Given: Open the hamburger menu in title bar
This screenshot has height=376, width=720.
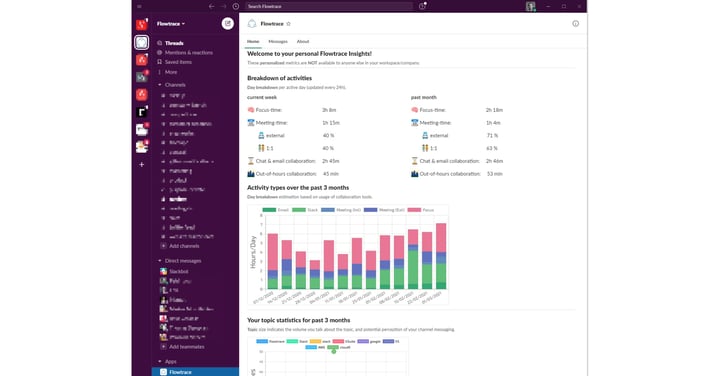Looking at the screenshot, I should [x=139, y=6].
